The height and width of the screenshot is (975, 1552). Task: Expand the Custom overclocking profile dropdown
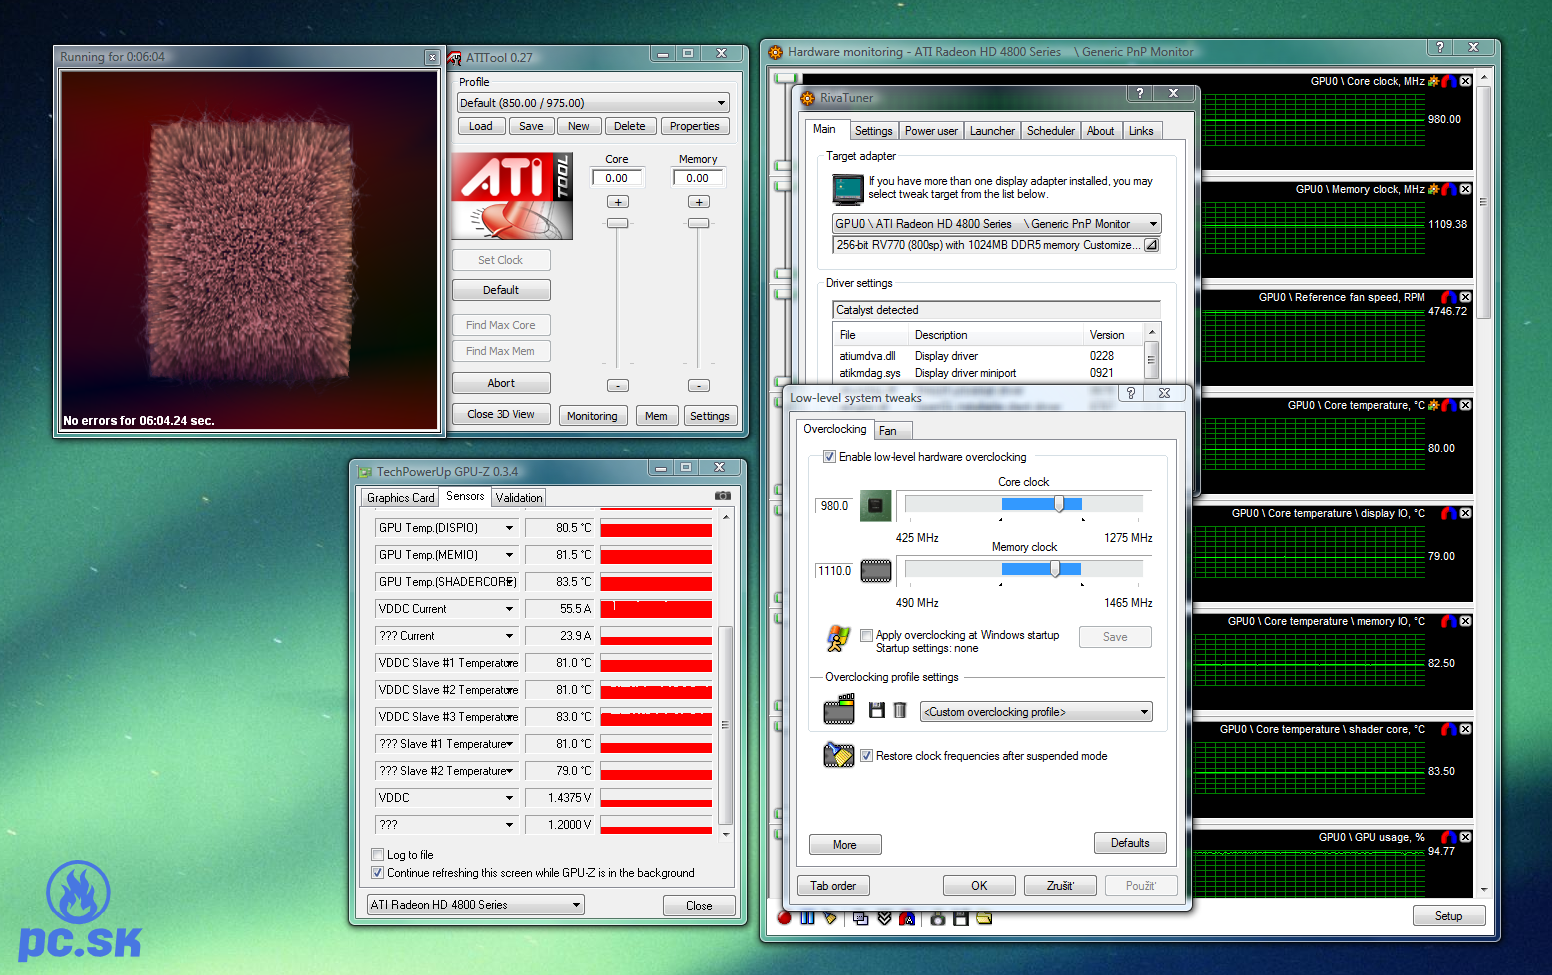[x=1036, y=712]
